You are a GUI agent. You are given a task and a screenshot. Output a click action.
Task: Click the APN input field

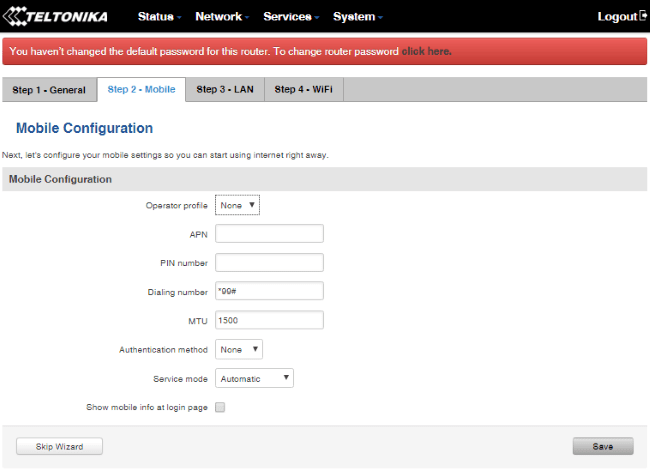269,234
